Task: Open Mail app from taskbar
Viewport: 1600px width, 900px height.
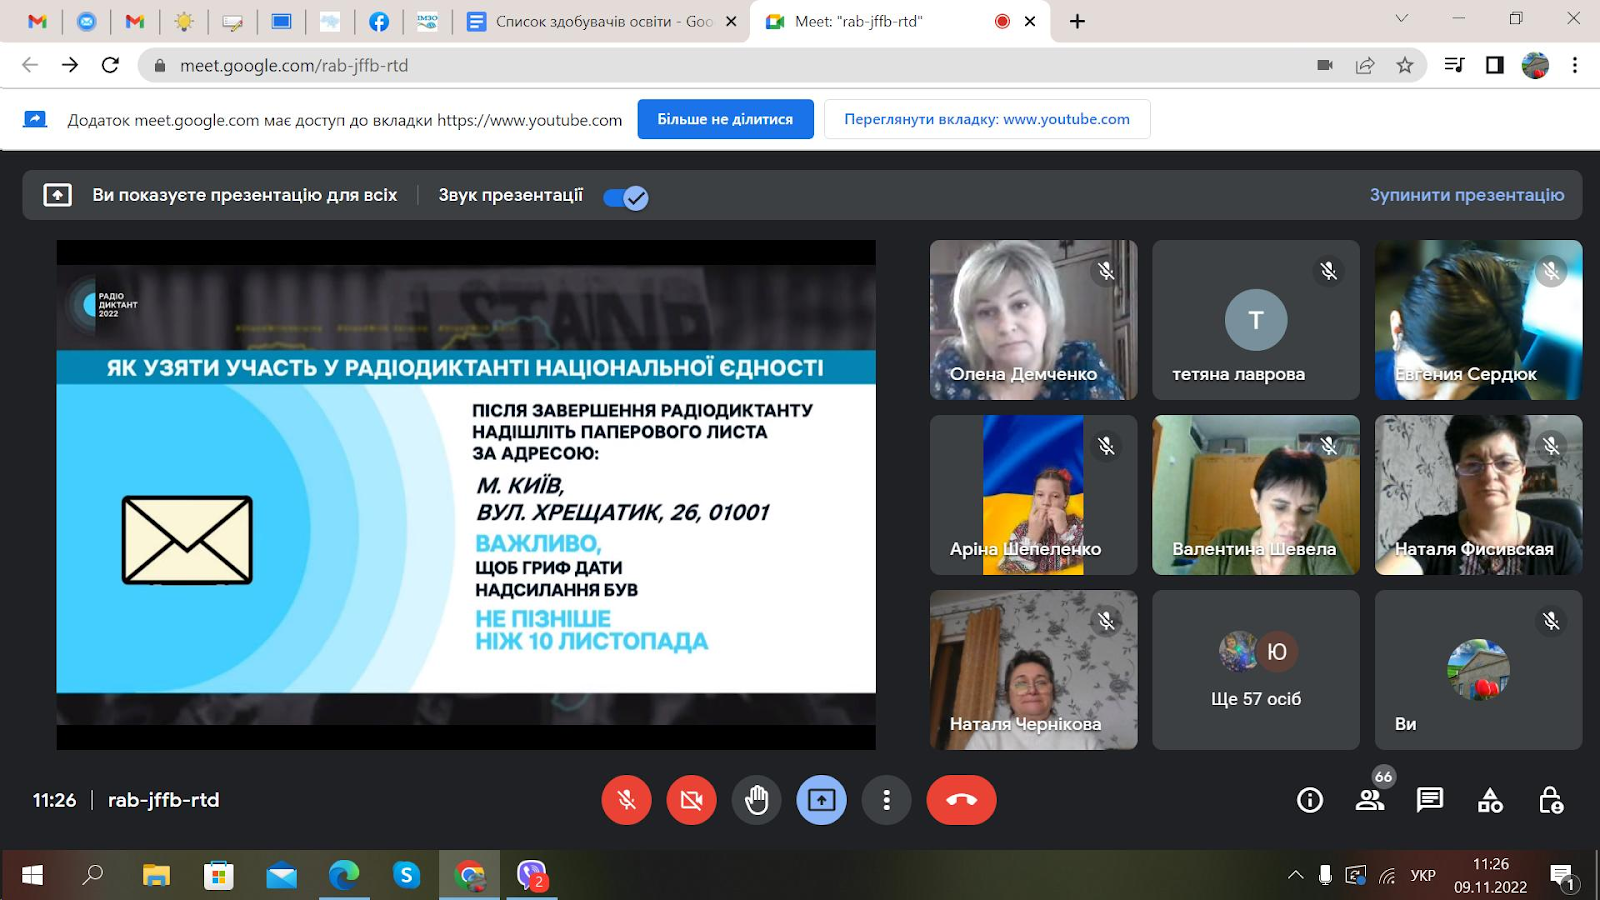Action: click(x=281, y=875)
